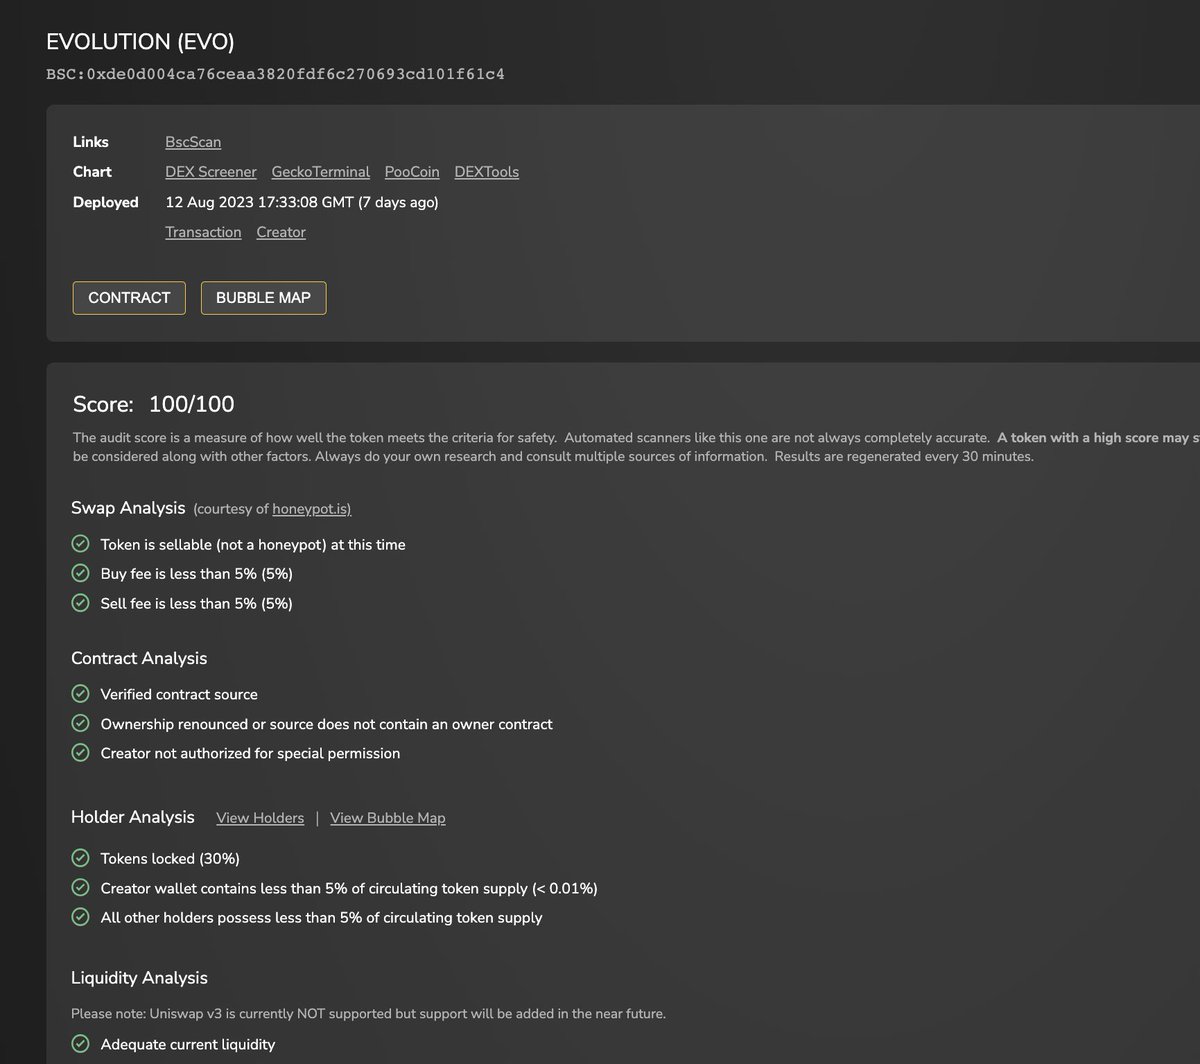This screenshot has width=1200, height=1064.
Task: Click 'All other holders possess less than 5%' text
Action: pyautogui.click(x=322, y=918)
